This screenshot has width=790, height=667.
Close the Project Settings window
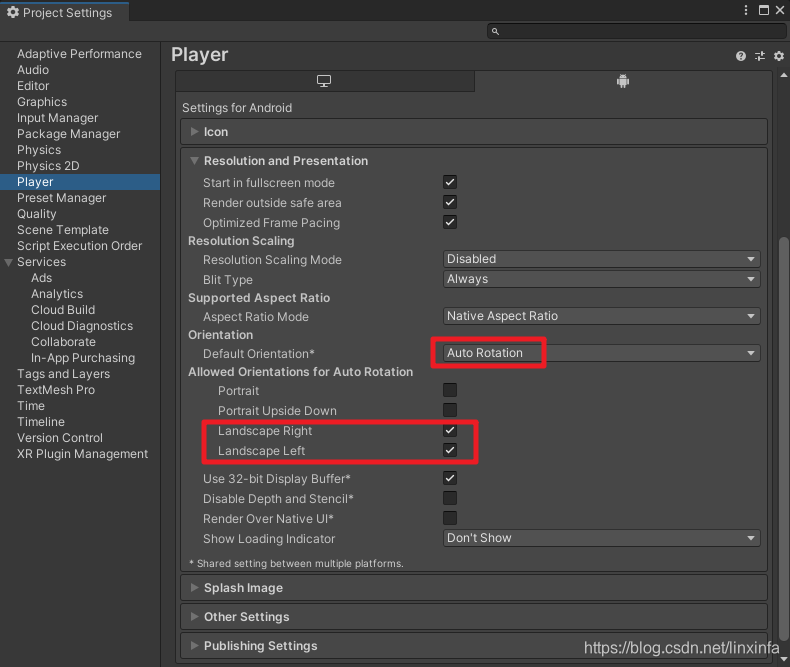(x=780, y=10)
